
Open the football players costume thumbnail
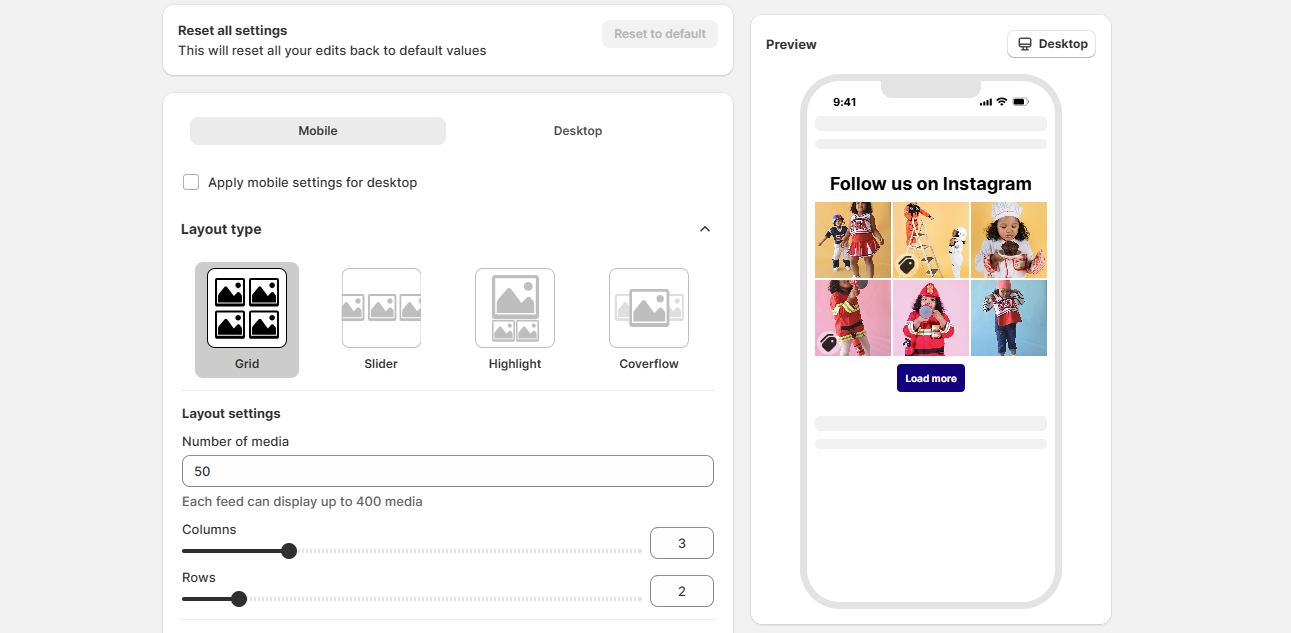point(853,240)
